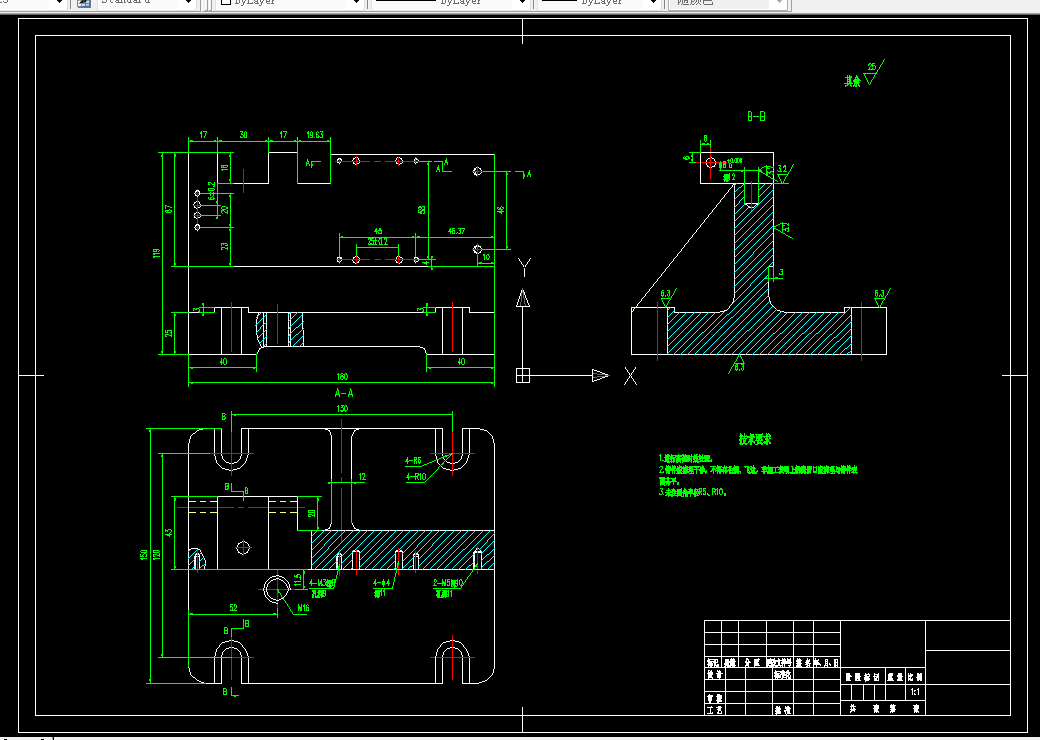Select the 1:1 scale cell
1040x740 pixels.
915,692
